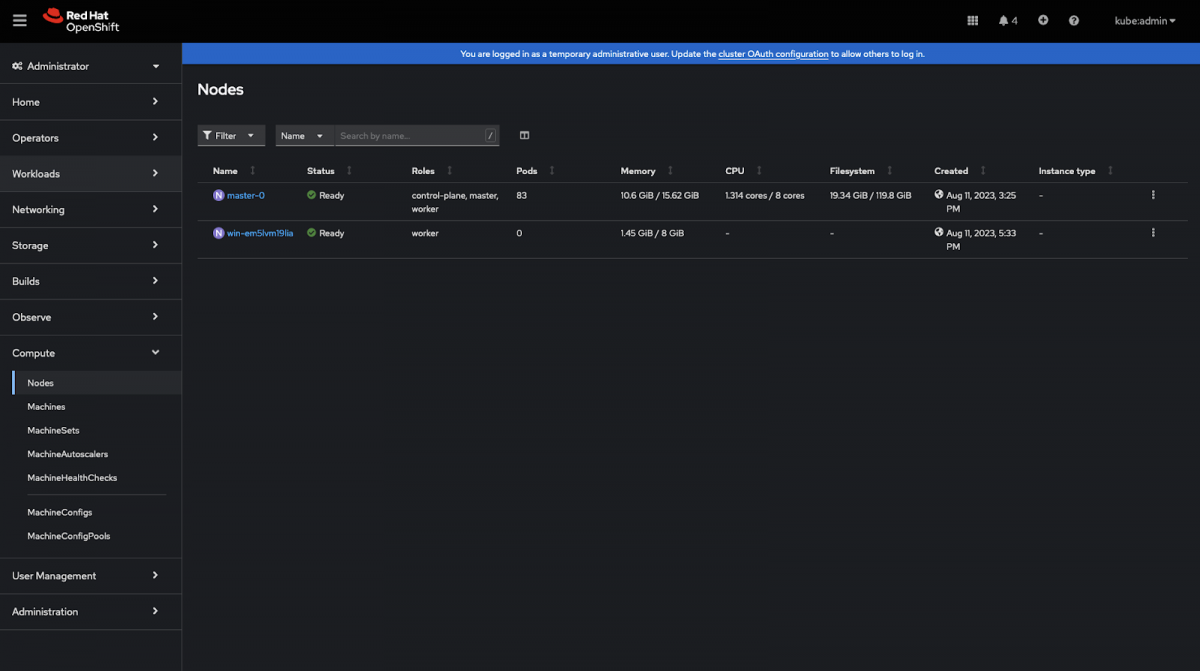The width and height of the screenshot is (1200, 671).
Task: Open the MachineConfigPools page
Action: point(68,535)
